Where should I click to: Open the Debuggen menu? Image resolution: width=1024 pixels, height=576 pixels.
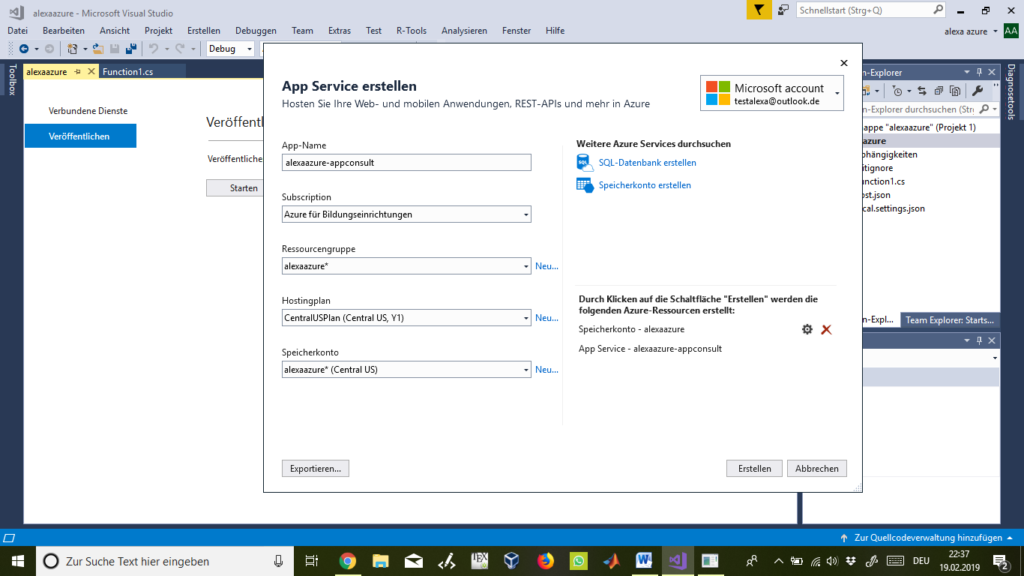click(x=255, y=31)
